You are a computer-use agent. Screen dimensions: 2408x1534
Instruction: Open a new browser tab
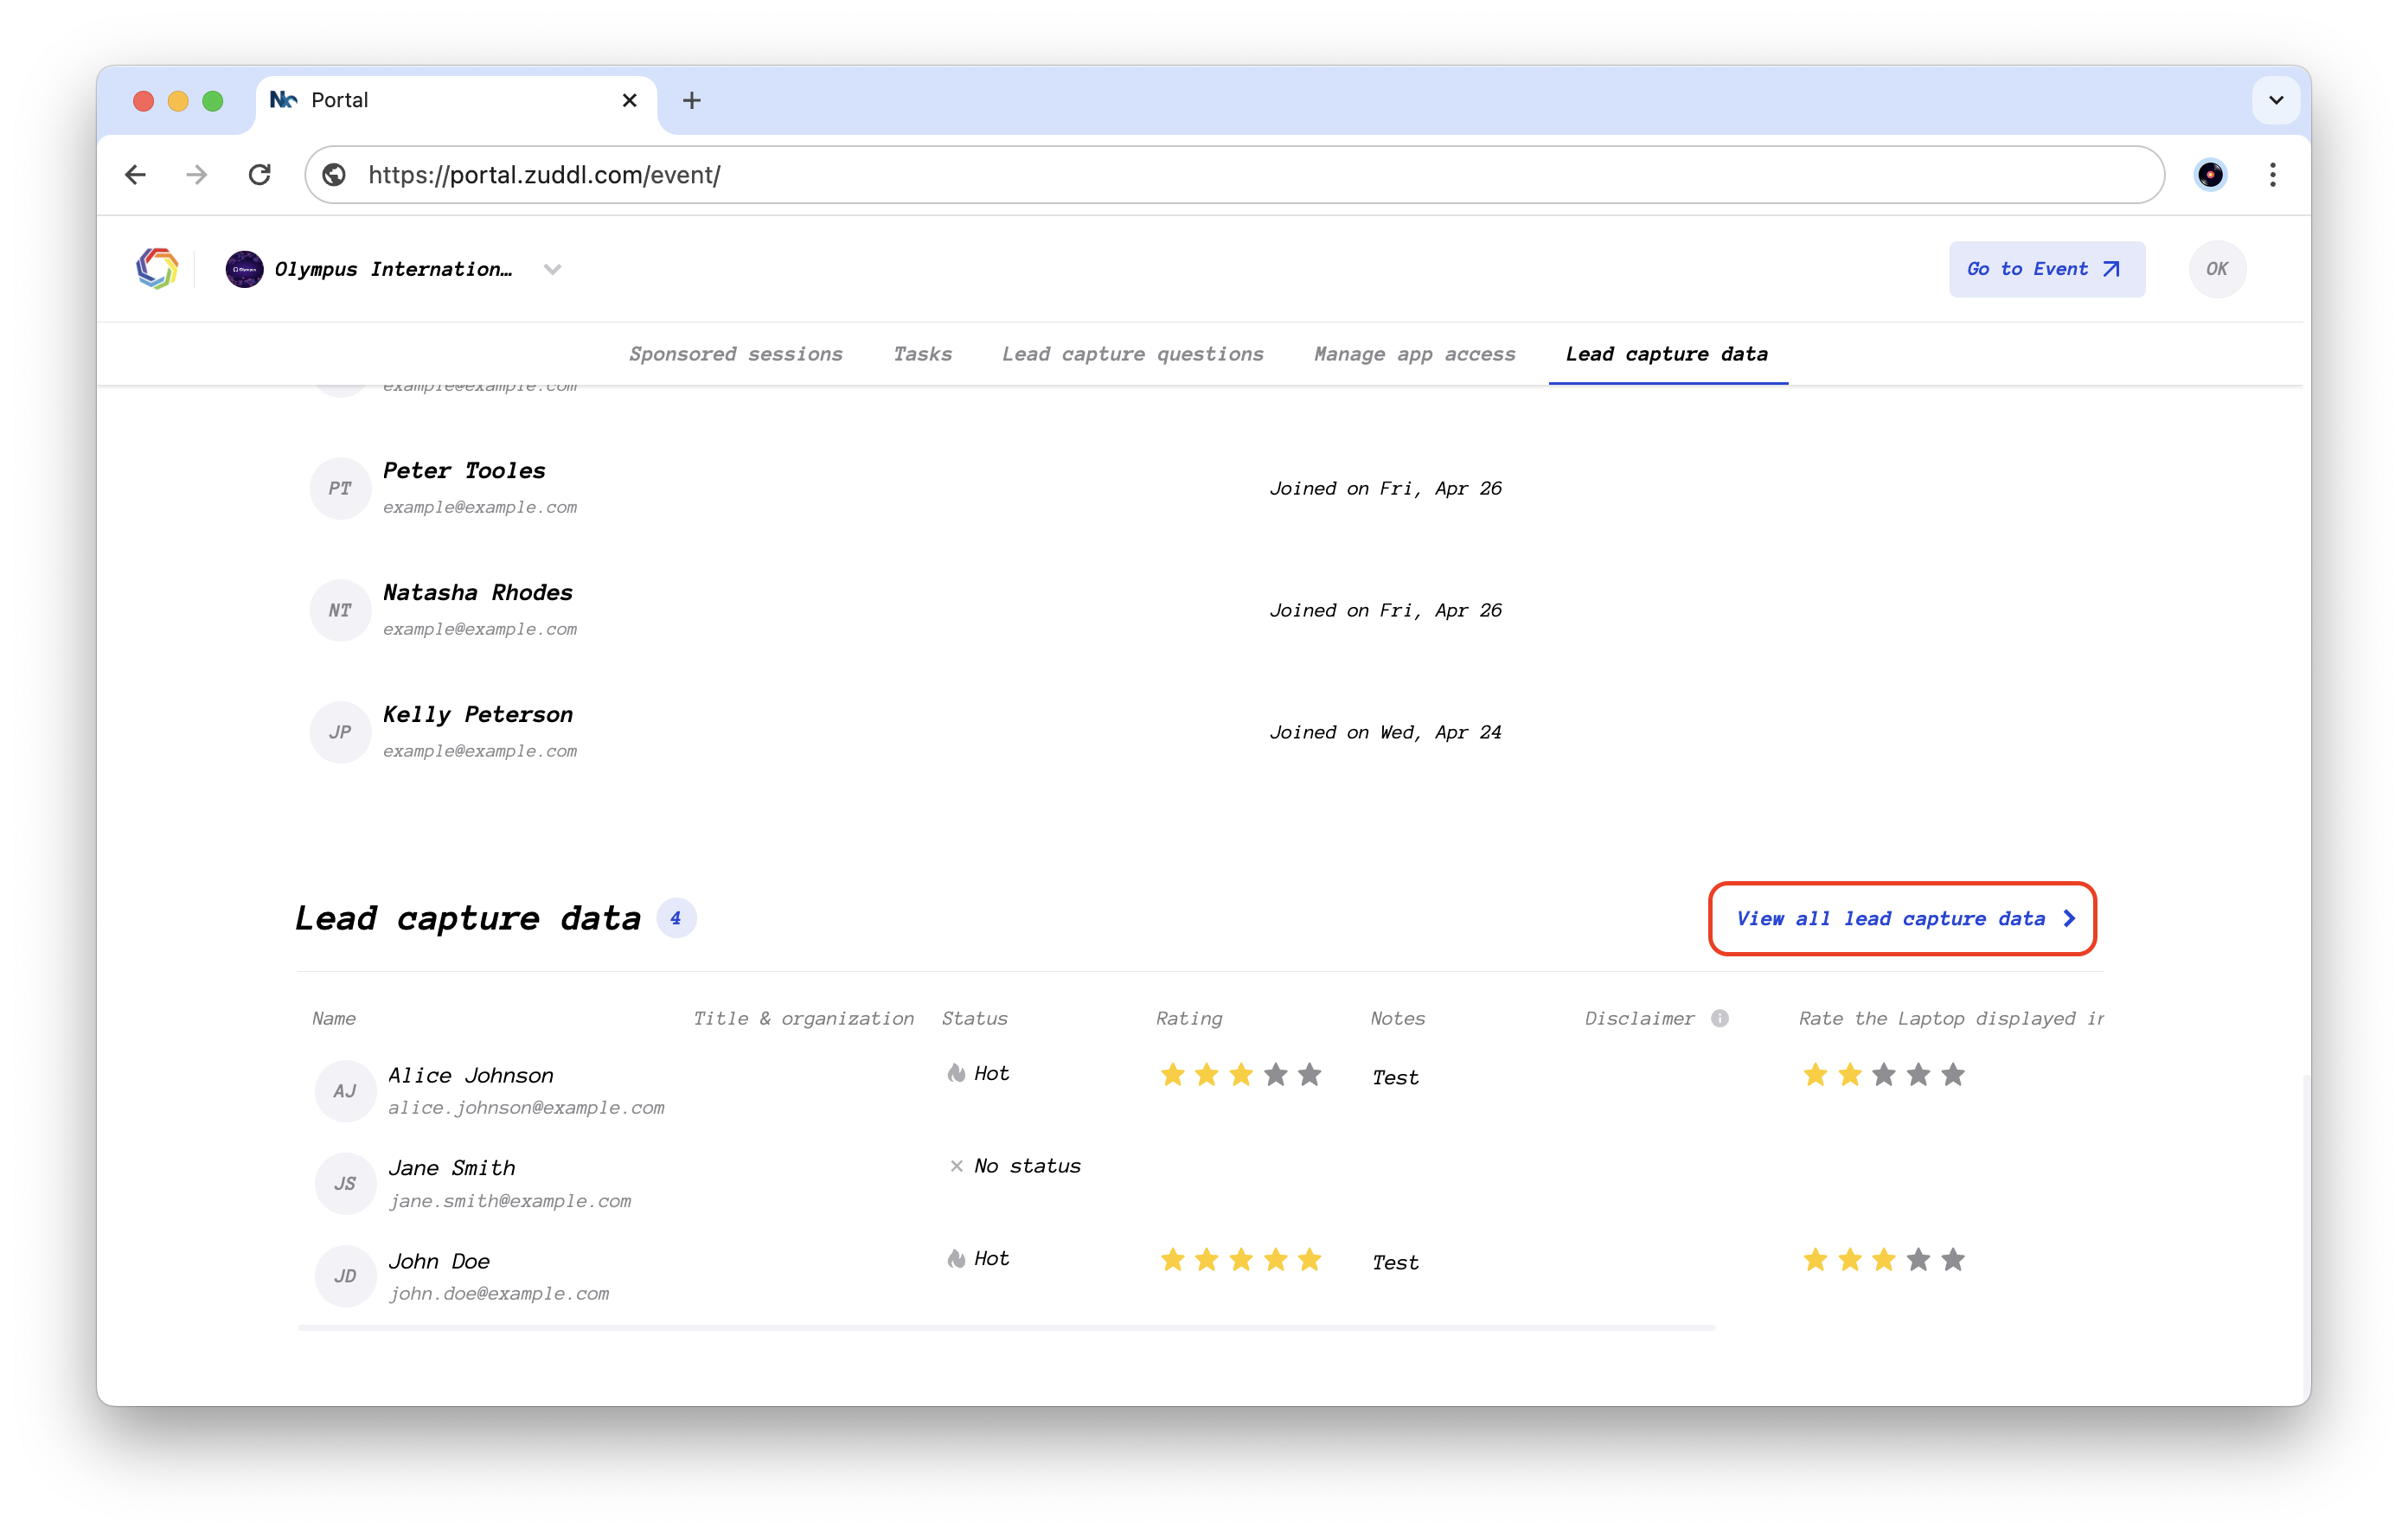pos(691,100)
